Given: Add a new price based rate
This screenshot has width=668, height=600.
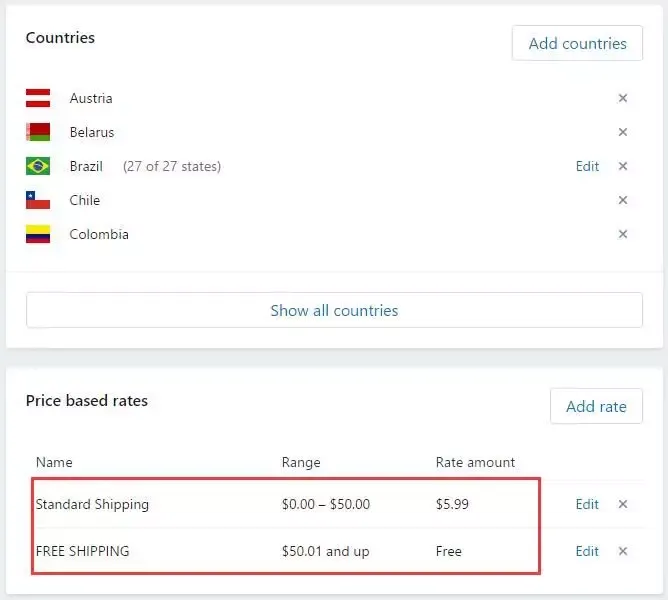Looking at the screenshot, I should tap(596, 406).
